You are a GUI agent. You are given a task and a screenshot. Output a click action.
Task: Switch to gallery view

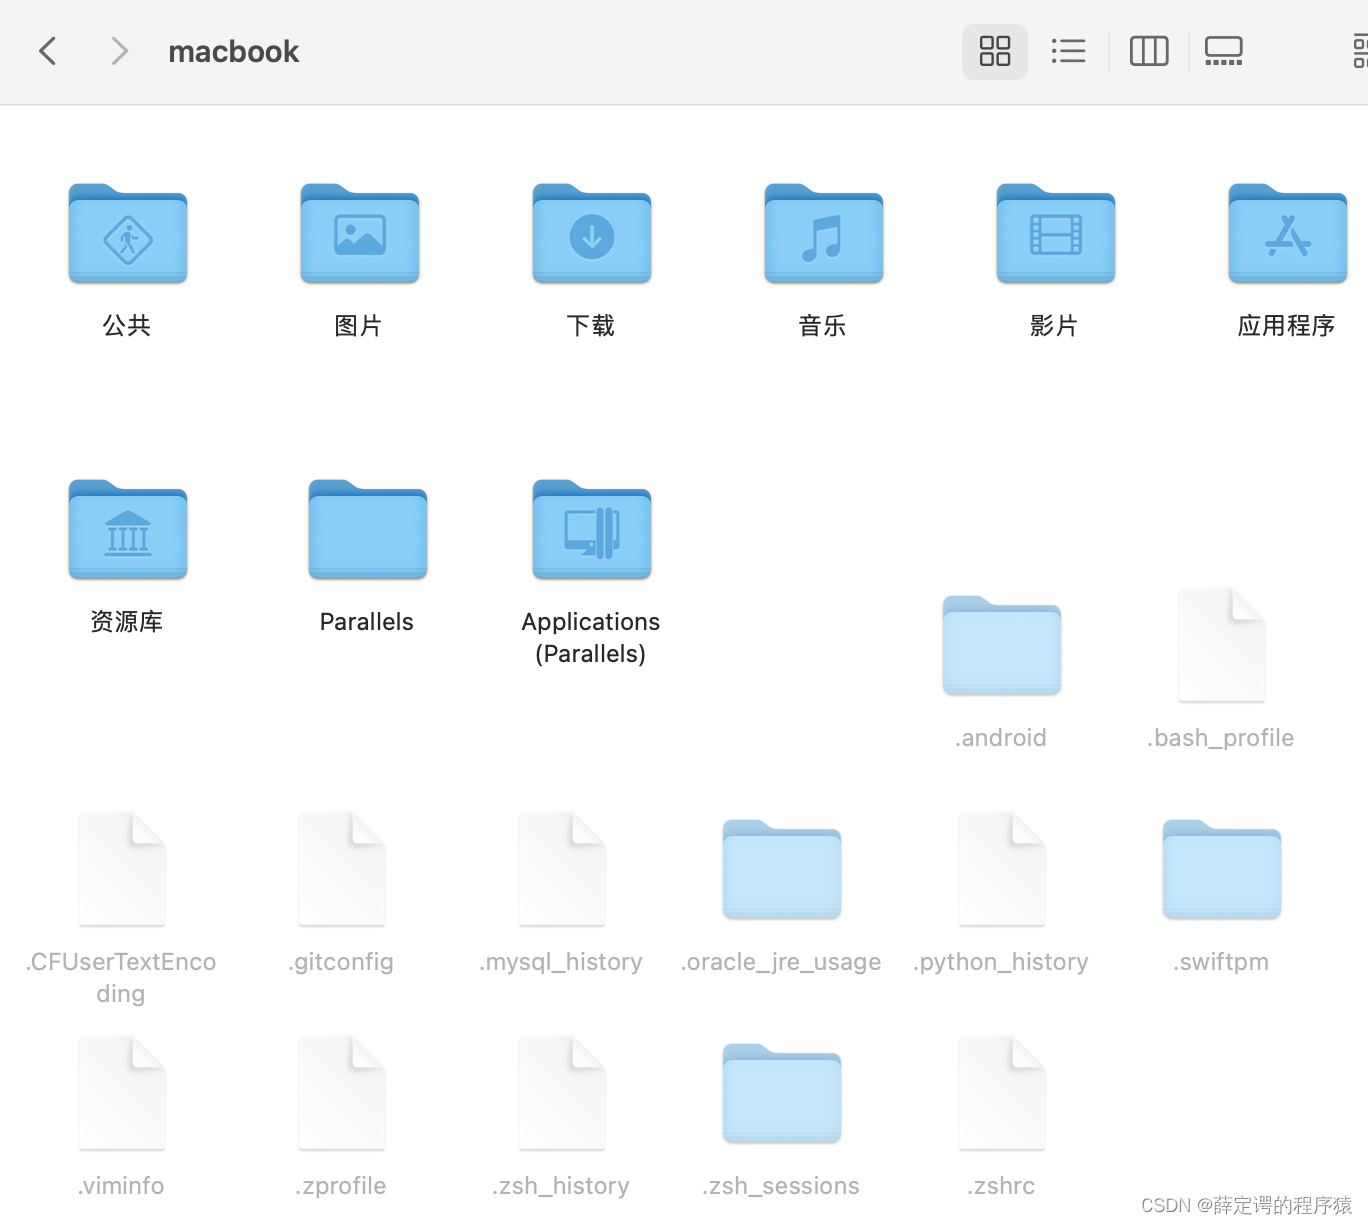[x=1223, y=51]
